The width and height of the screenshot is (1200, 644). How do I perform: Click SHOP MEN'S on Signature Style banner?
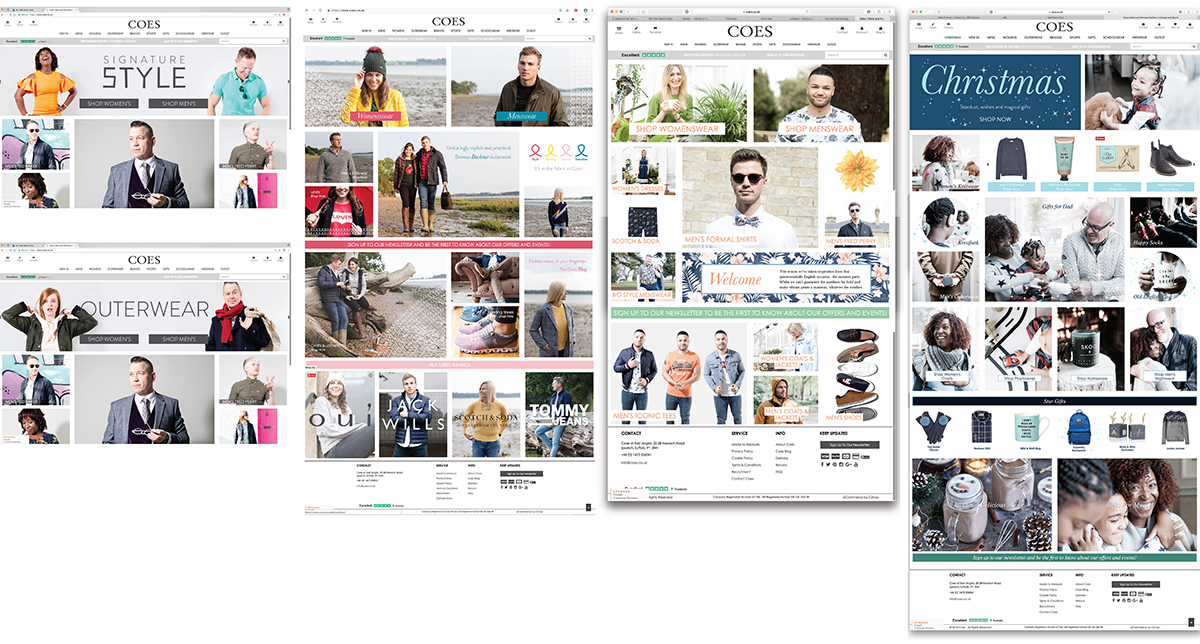178,103
